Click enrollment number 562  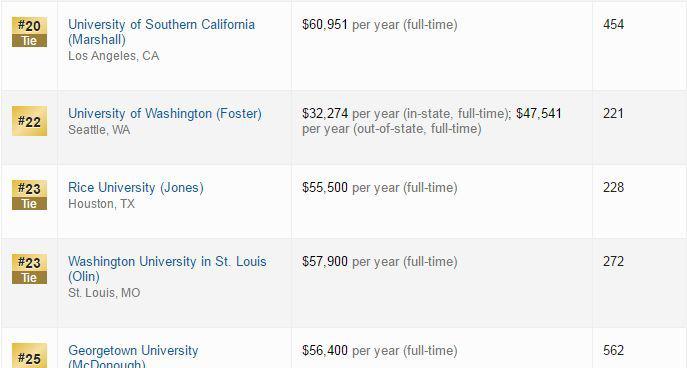click(613, 350)
